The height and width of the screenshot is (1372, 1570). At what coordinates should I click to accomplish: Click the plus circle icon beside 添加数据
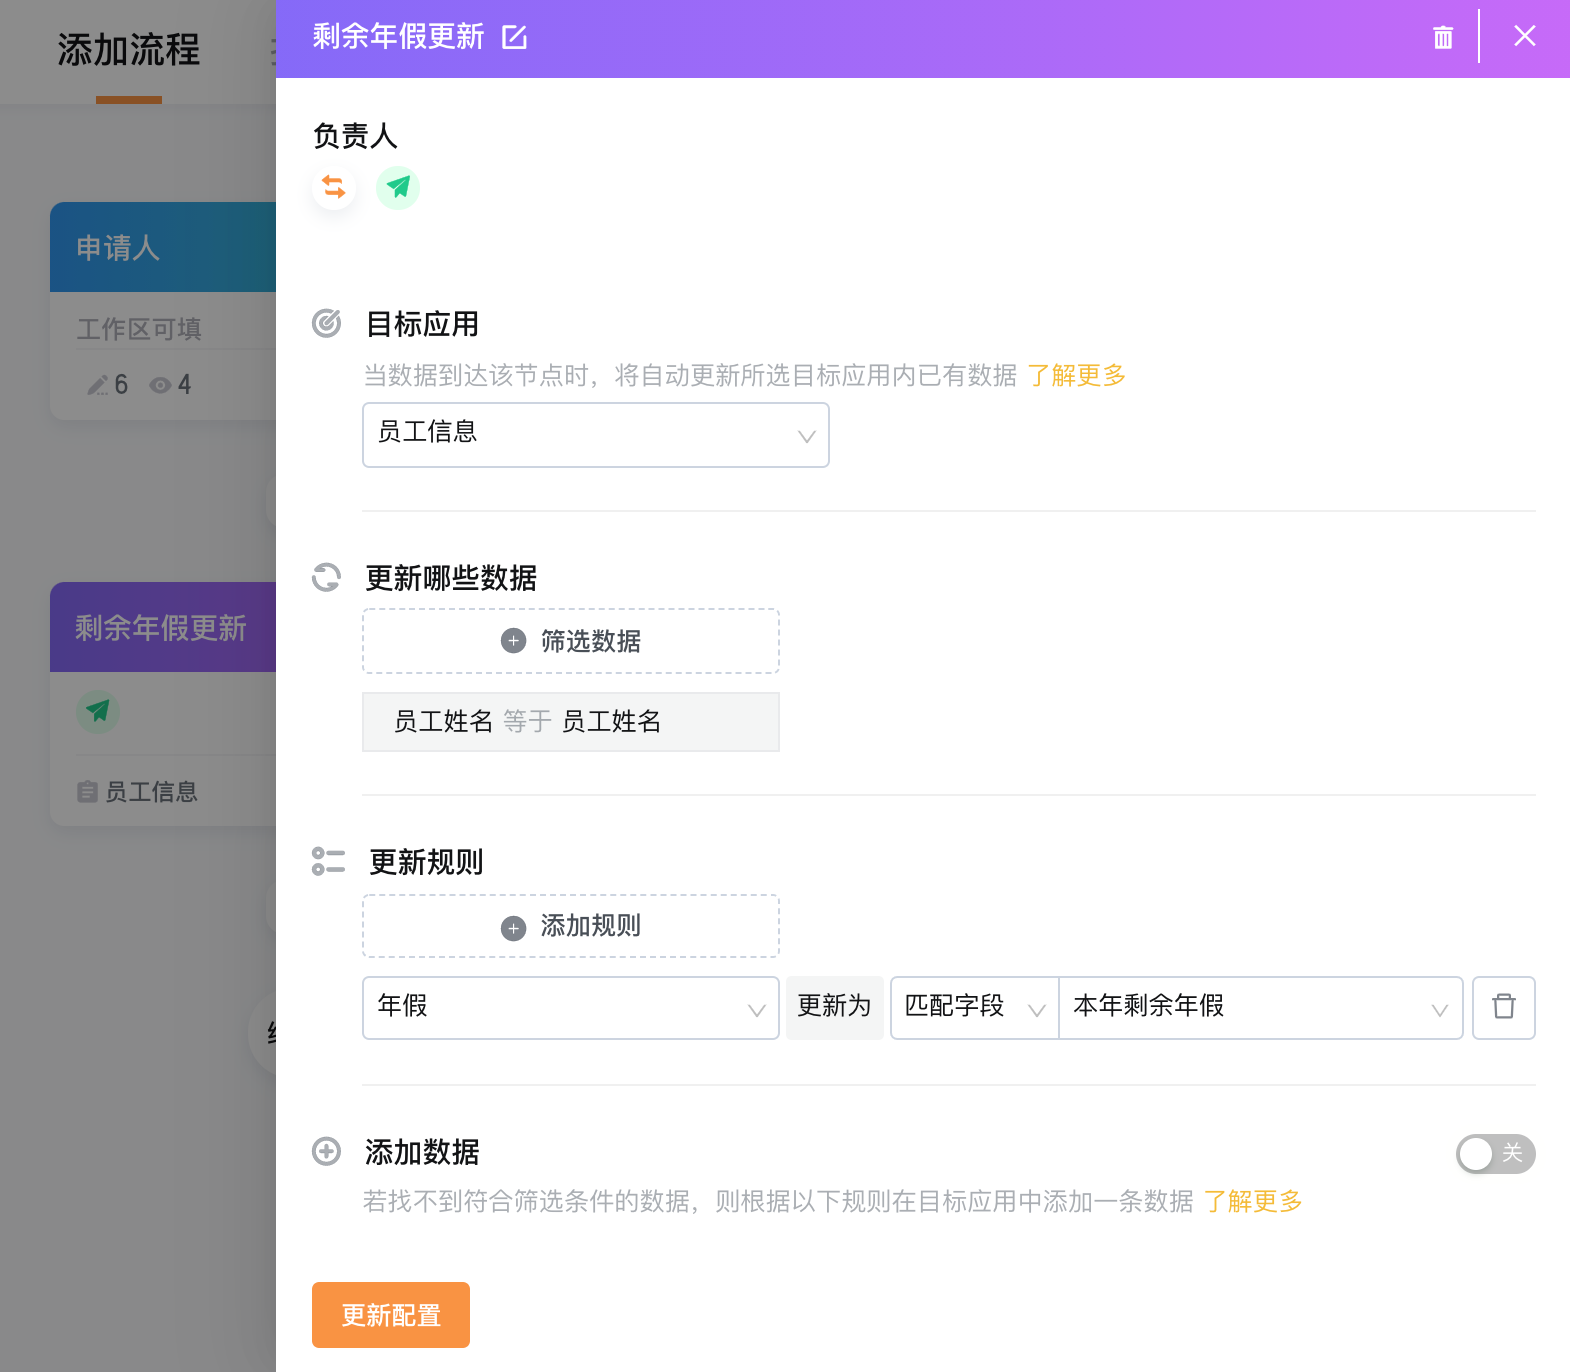327,1151
